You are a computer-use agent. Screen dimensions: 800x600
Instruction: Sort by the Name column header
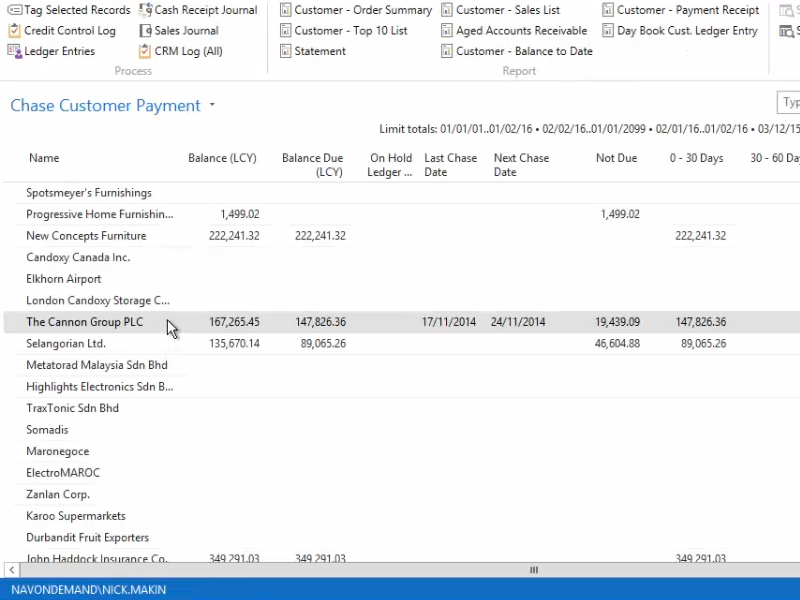tap(44, 158)
